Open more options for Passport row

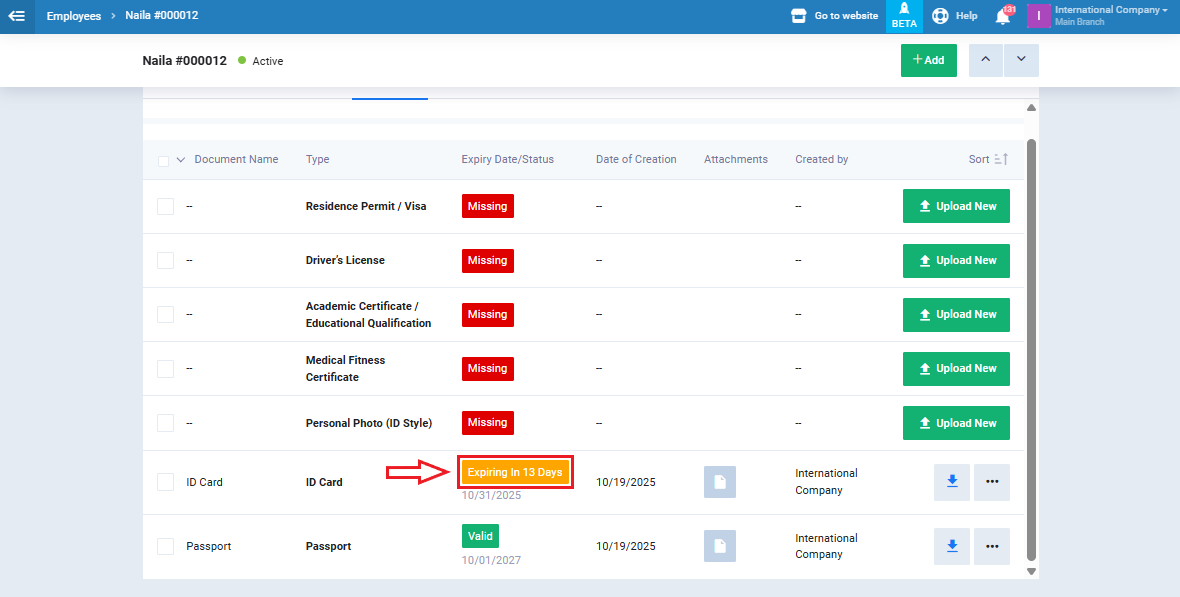pos(992,546)
